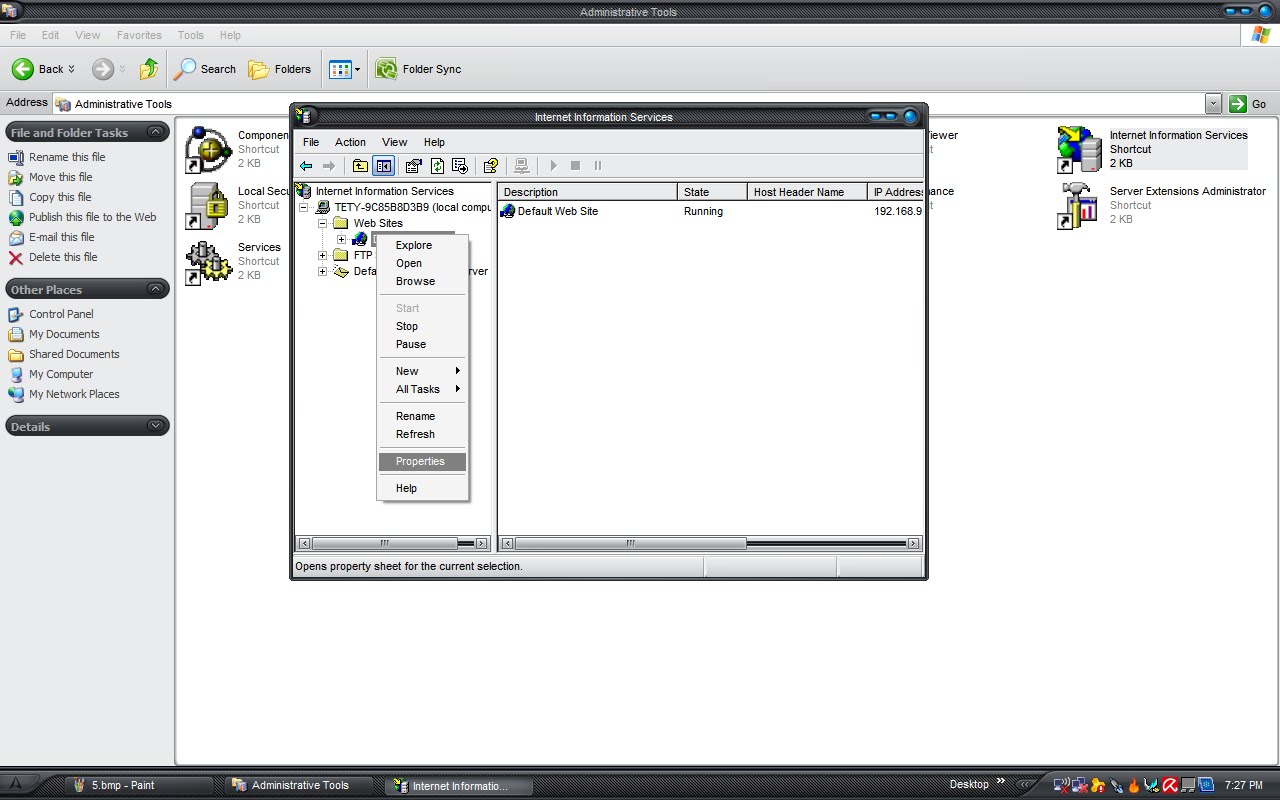Click the Start item play icon in IIS

(553, 166)
